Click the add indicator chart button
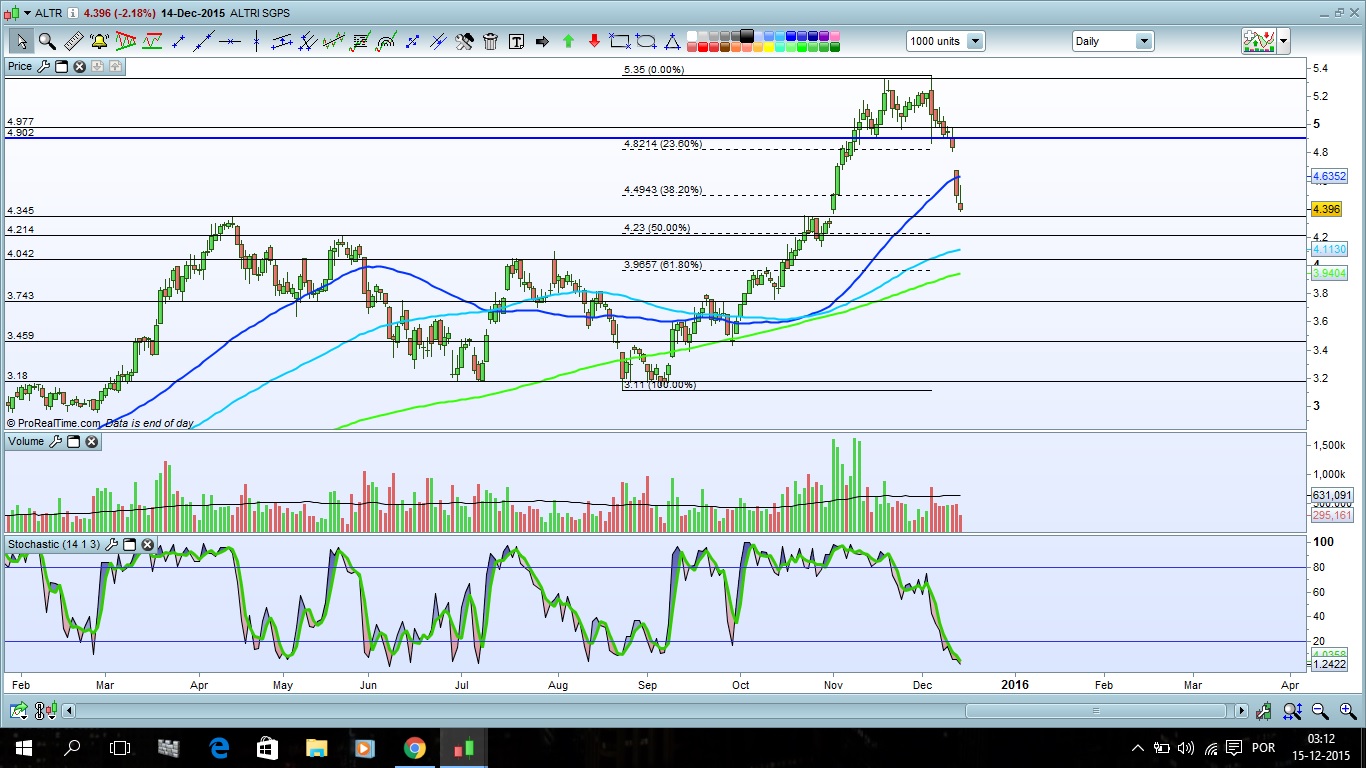This screenshot has height=768, width=1366. click(x=1258, y=41)
